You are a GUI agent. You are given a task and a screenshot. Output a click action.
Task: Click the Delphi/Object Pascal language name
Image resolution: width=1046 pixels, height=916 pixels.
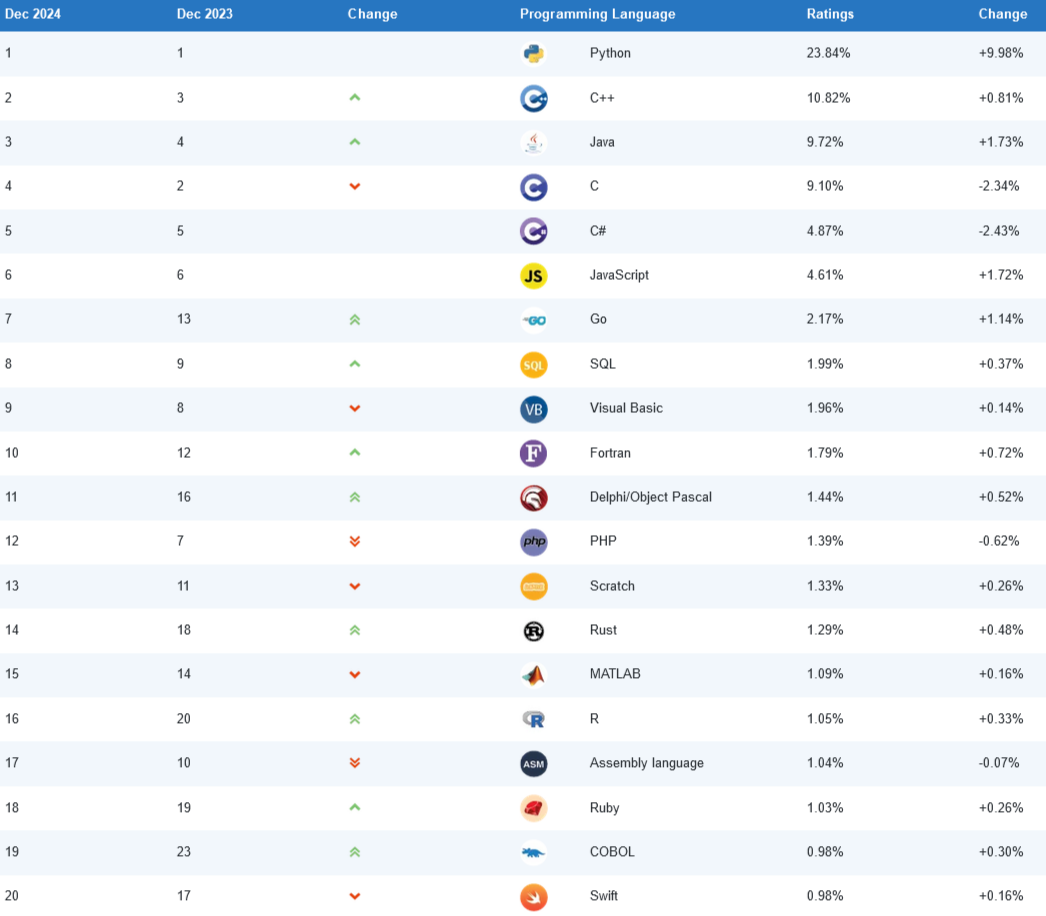click(x=651, y=497)
